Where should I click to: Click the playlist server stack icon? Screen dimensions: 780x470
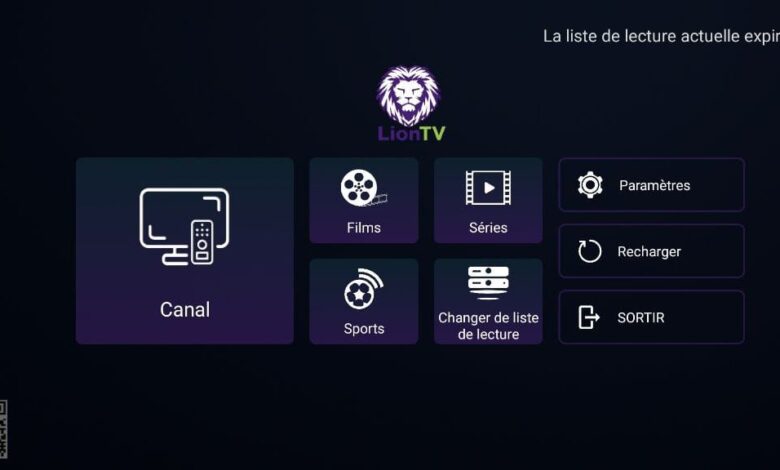(x=488, y=283)
